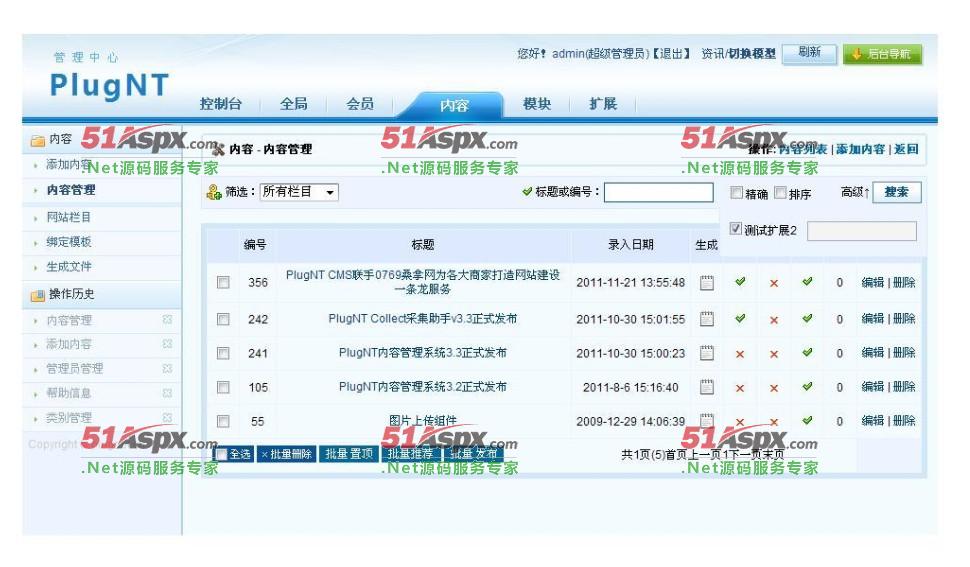The width and height of the screenshot is (970, 567).
Task: Remove 帮助信息 history entry via its close icon
Action: point(167,393)
